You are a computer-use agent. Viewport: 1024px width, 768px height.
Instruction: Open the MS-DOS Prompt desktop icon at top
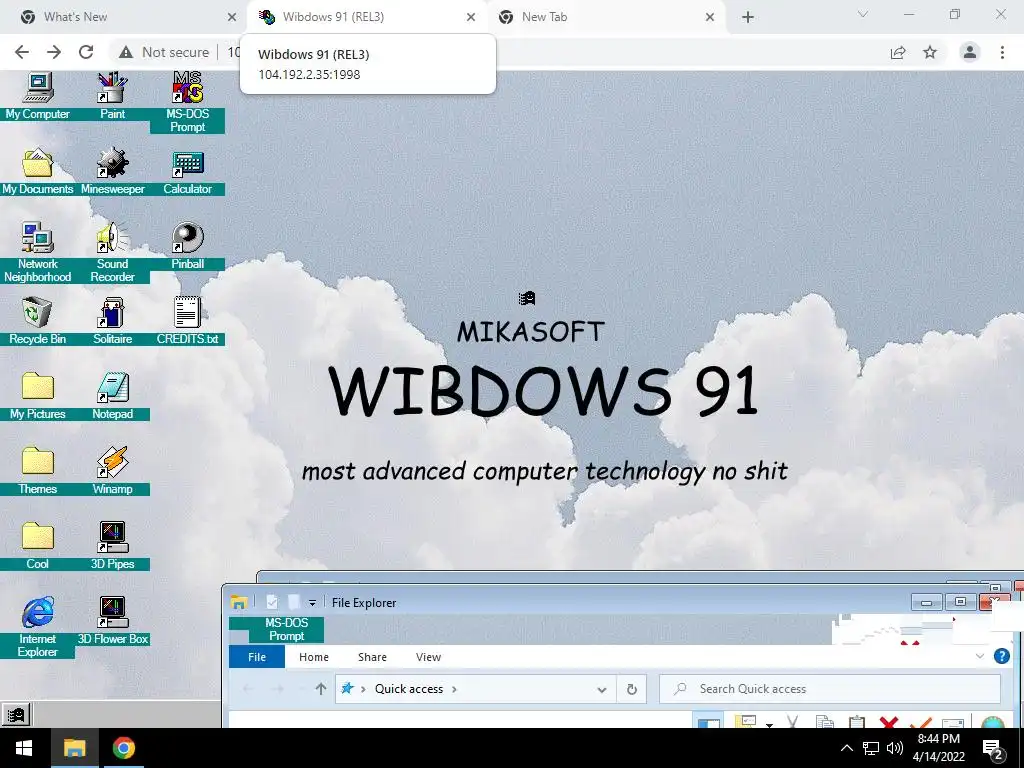187,102
